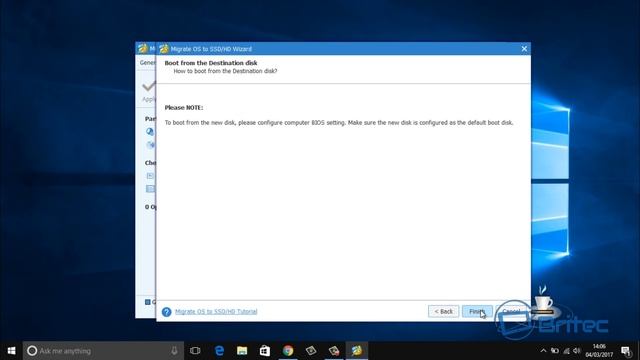Viewport: 640px width, 360px height.
Task: Click the 'Please NOTE:' label
Action: 184,108
